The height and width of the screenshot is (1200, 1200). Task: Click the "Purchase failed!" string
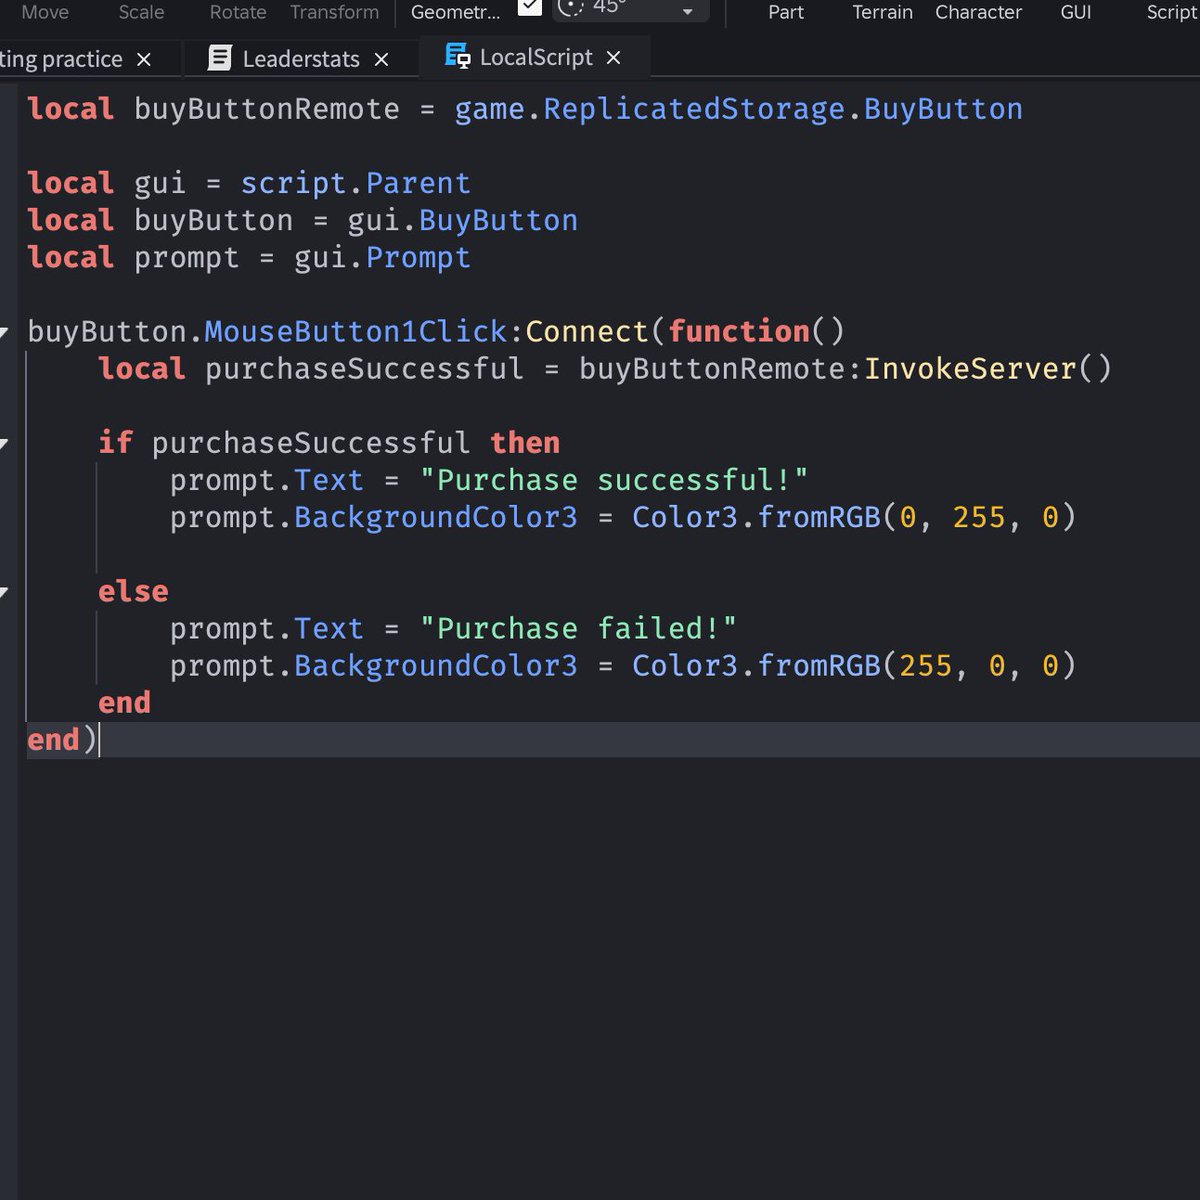coord(578,629)
